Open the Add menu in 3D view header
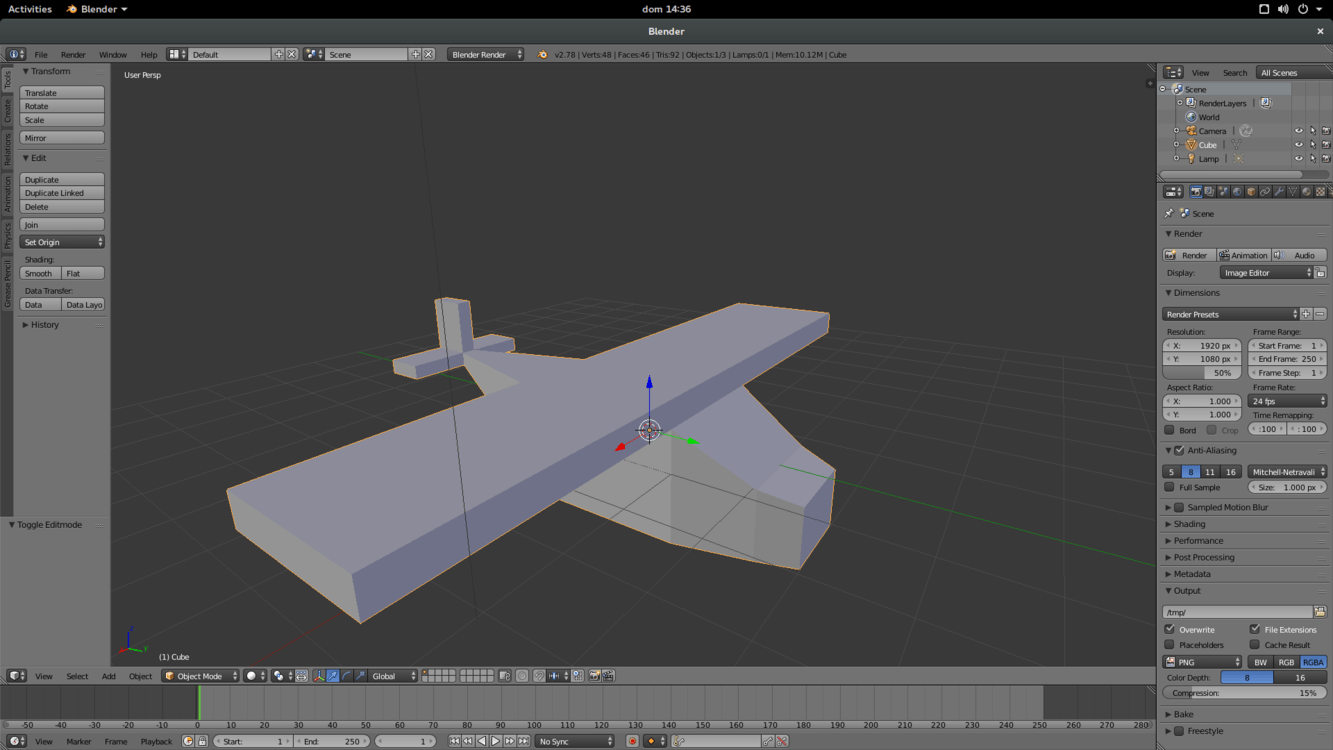 tap(108, 677)
